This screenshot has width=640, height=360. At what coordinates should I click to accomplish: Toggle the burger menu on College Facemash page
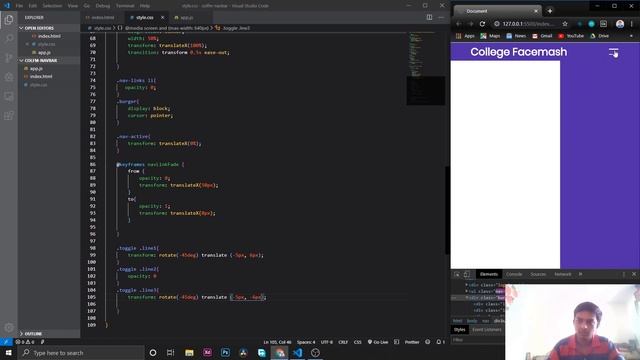613,52
